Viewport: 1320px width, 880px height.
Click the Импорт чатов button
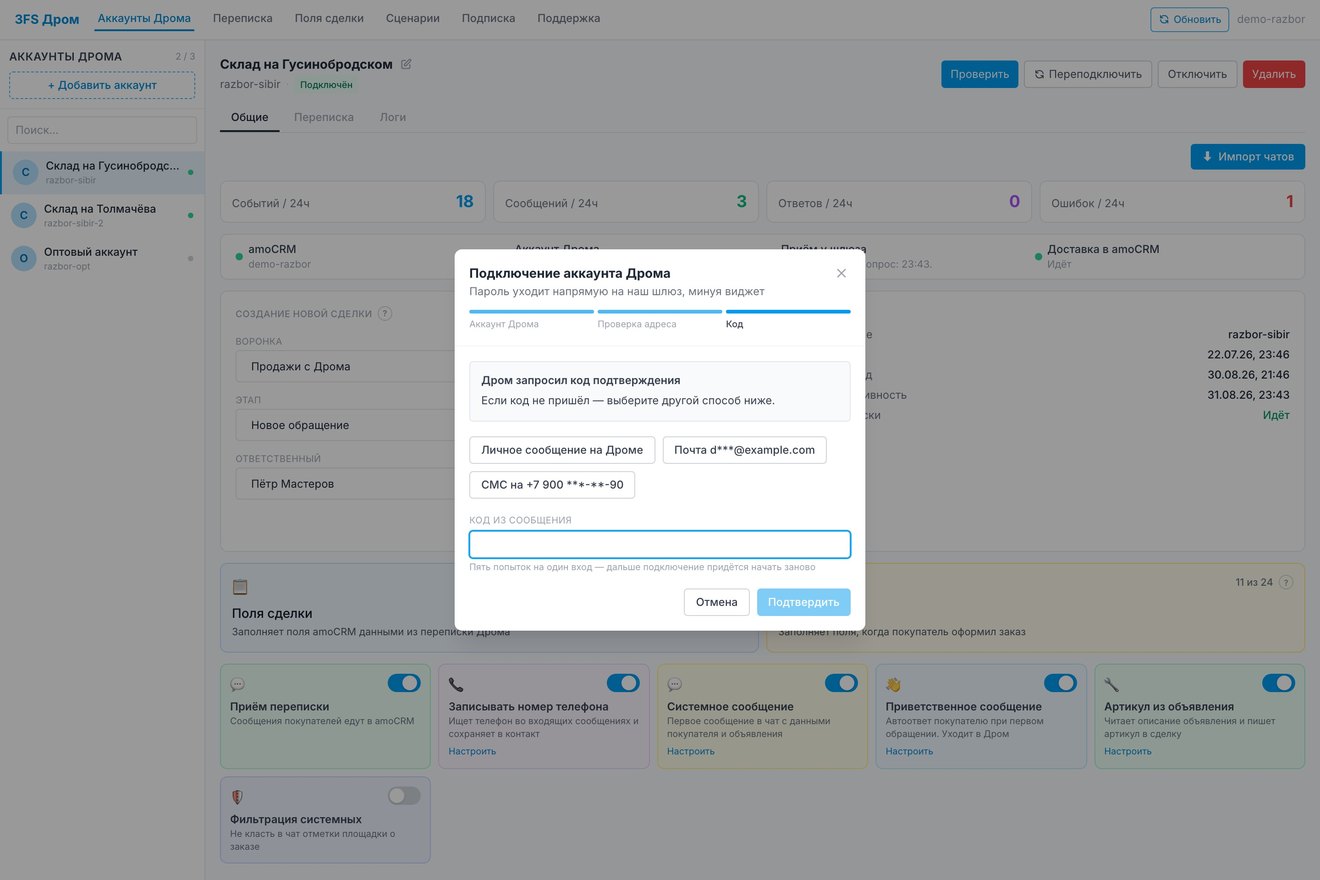(x=1248, y=157)
